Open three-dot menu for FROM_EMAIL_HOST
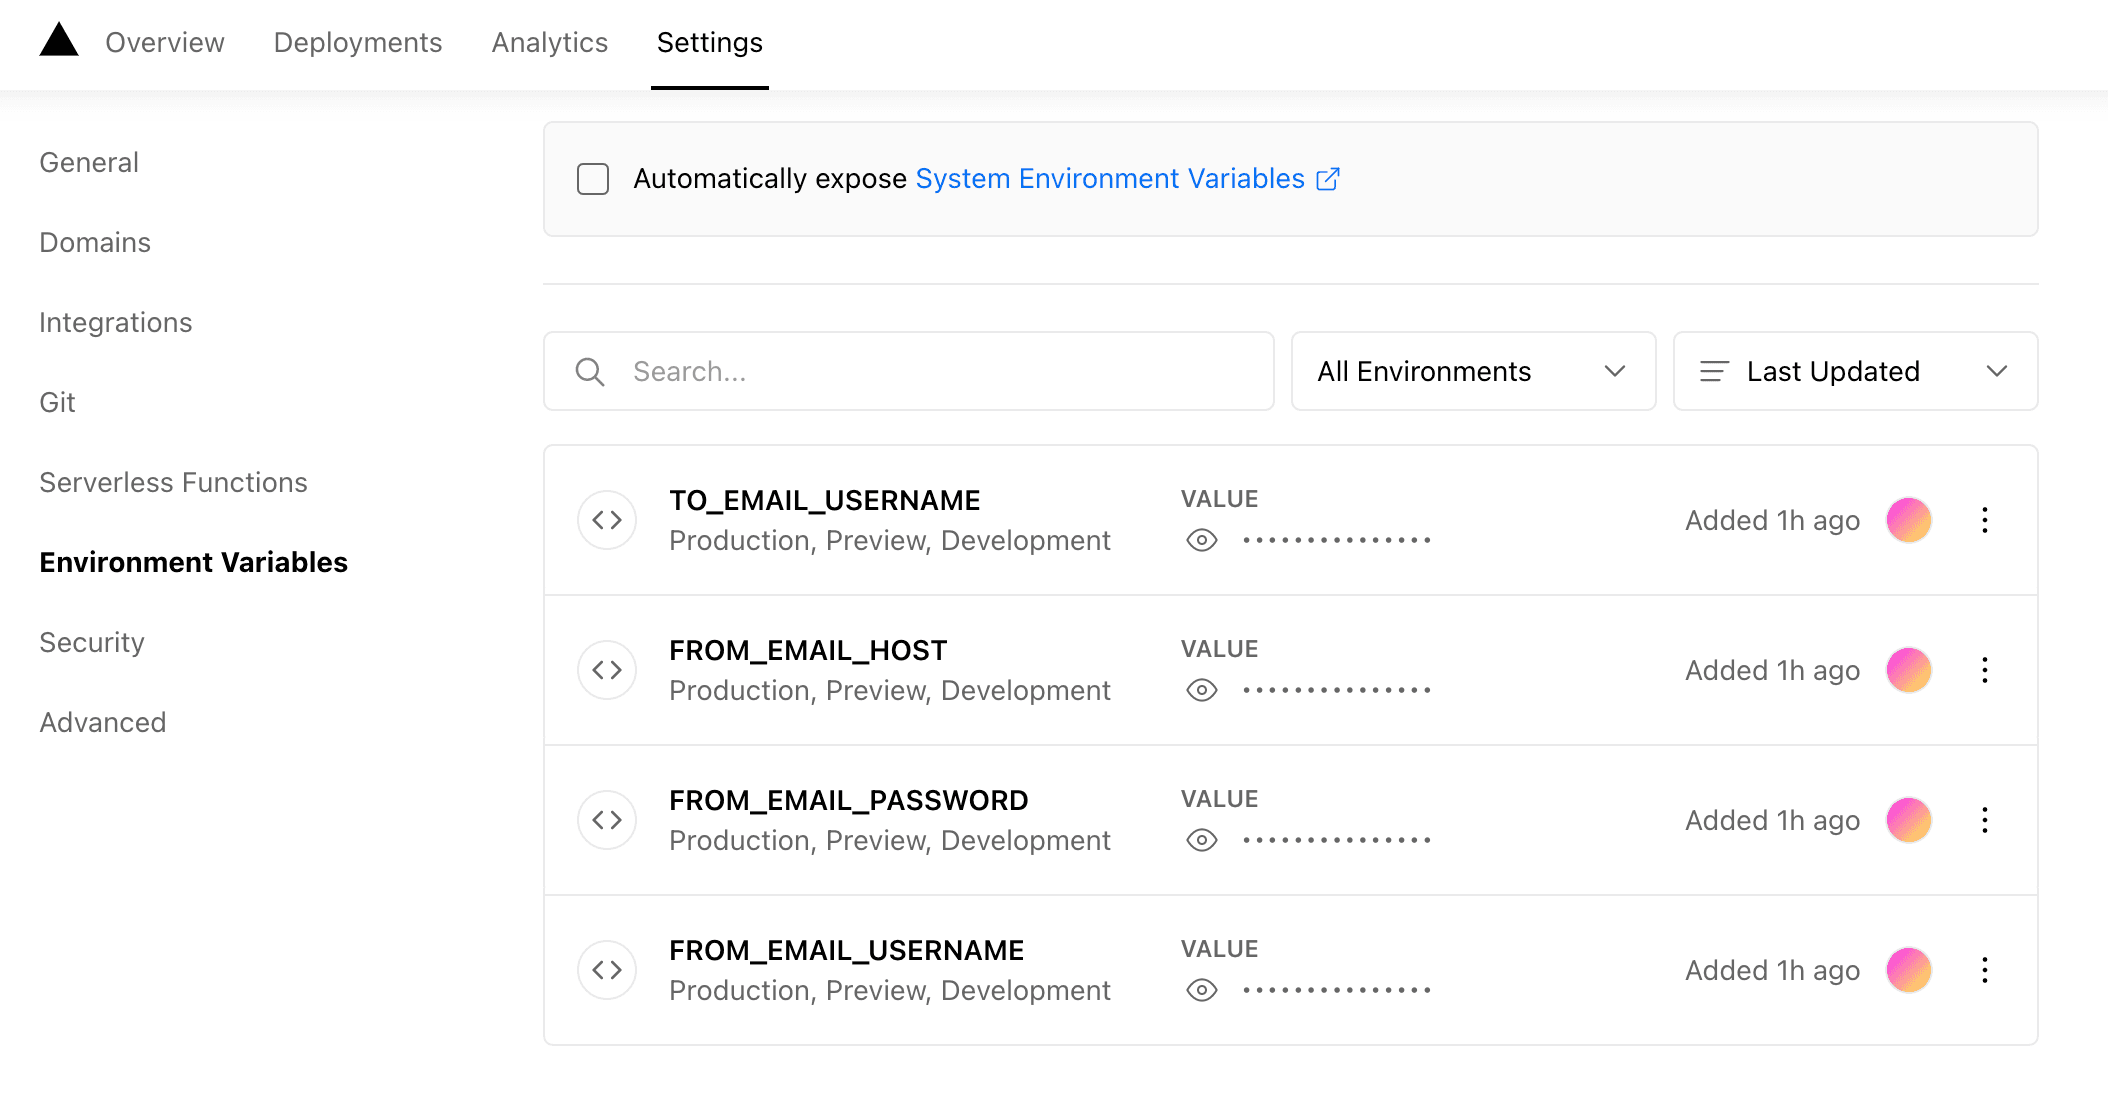This screenshot has height=1102, width=2108. [1984, 670]
